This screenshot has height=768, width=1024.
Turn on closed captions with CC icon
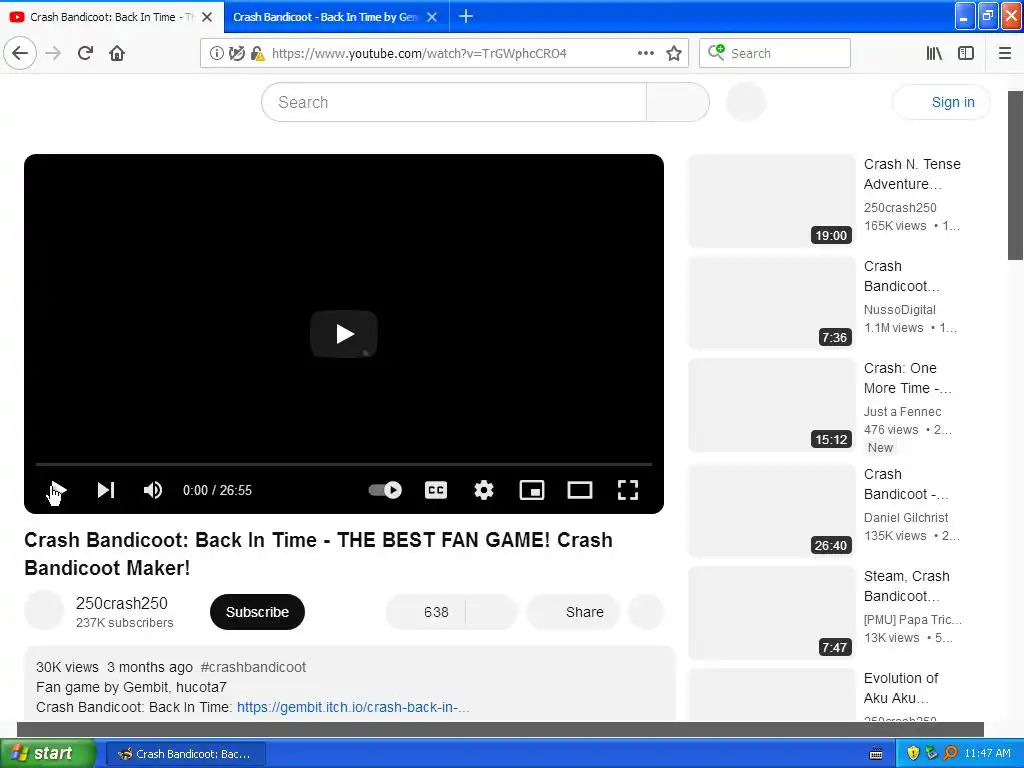click(436, 490)
